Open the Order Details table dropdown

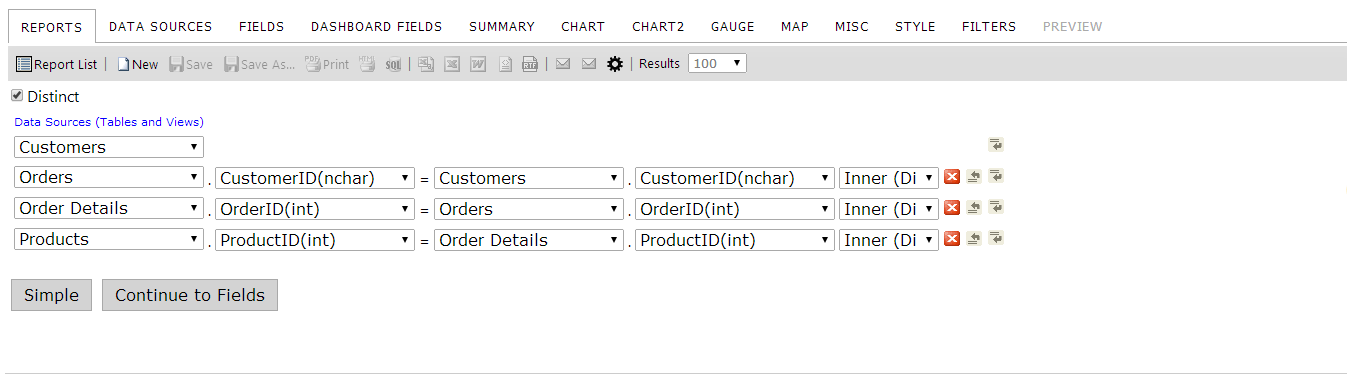point(109,209)
